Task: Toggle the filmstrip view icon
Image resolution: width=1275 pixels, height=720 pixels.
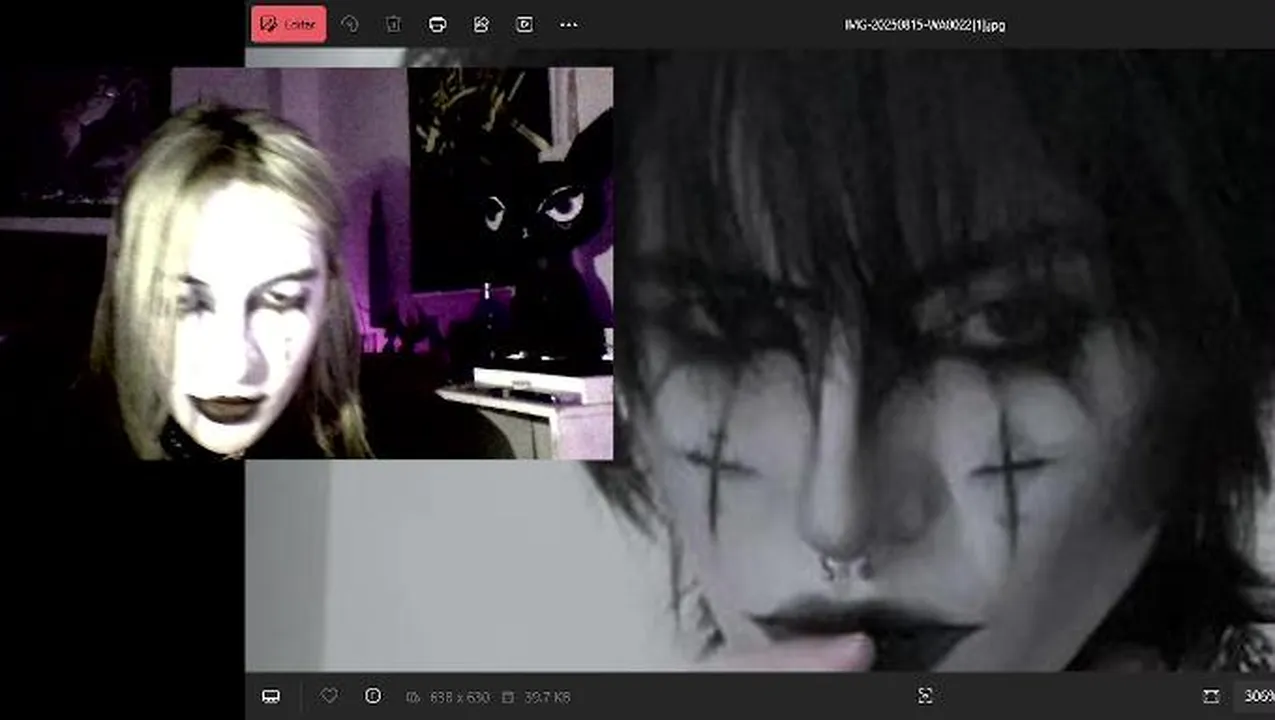Action: click(271, 696)
